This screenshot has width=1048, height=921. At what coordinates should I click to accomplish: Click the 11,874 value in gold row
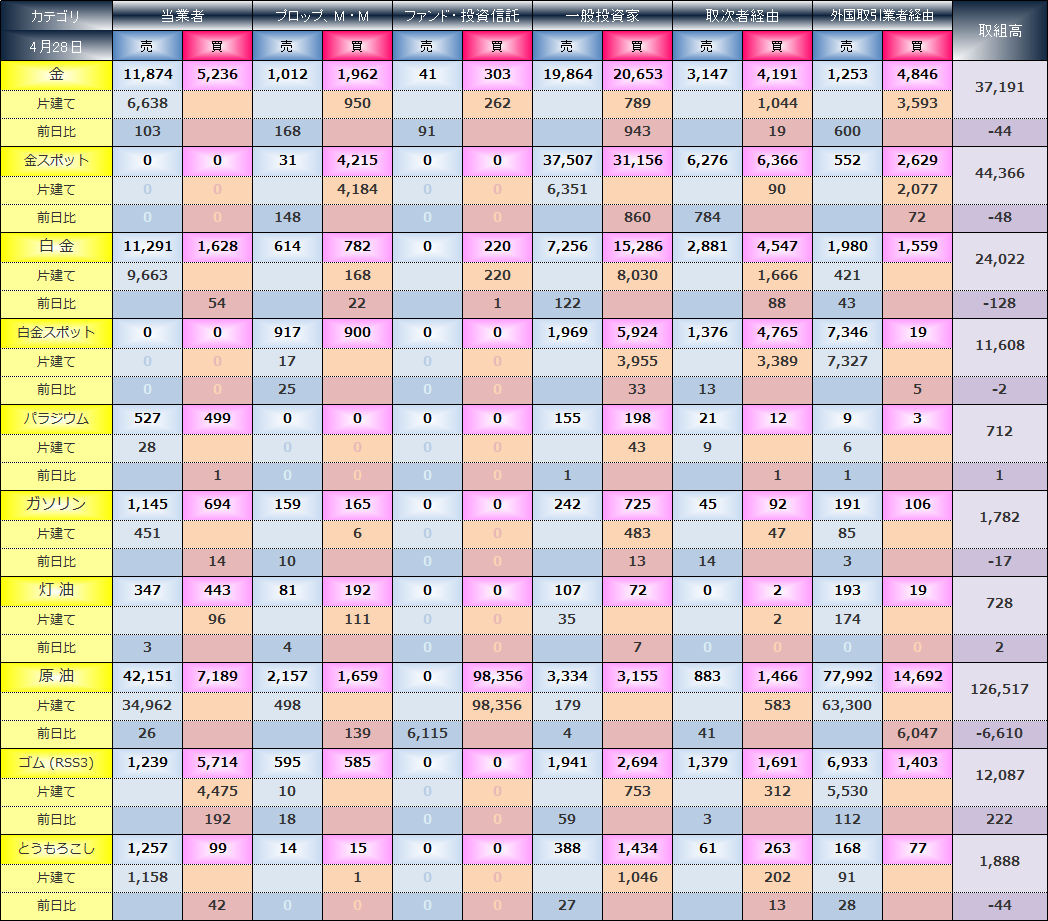148,75
